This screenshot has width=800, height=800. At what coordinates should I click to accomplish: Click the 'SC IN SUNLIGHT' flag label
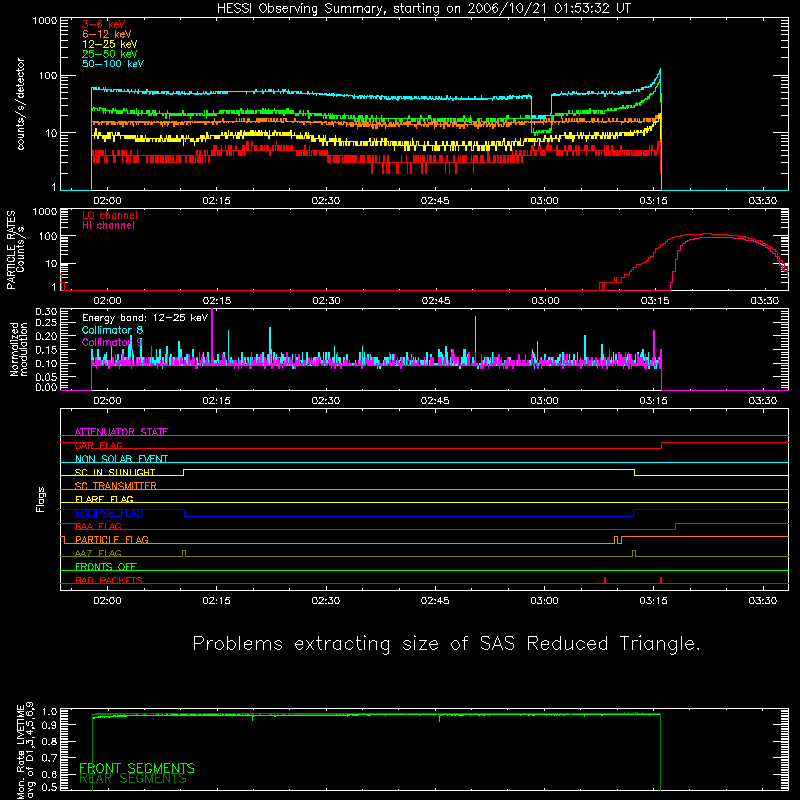point(115,472)
